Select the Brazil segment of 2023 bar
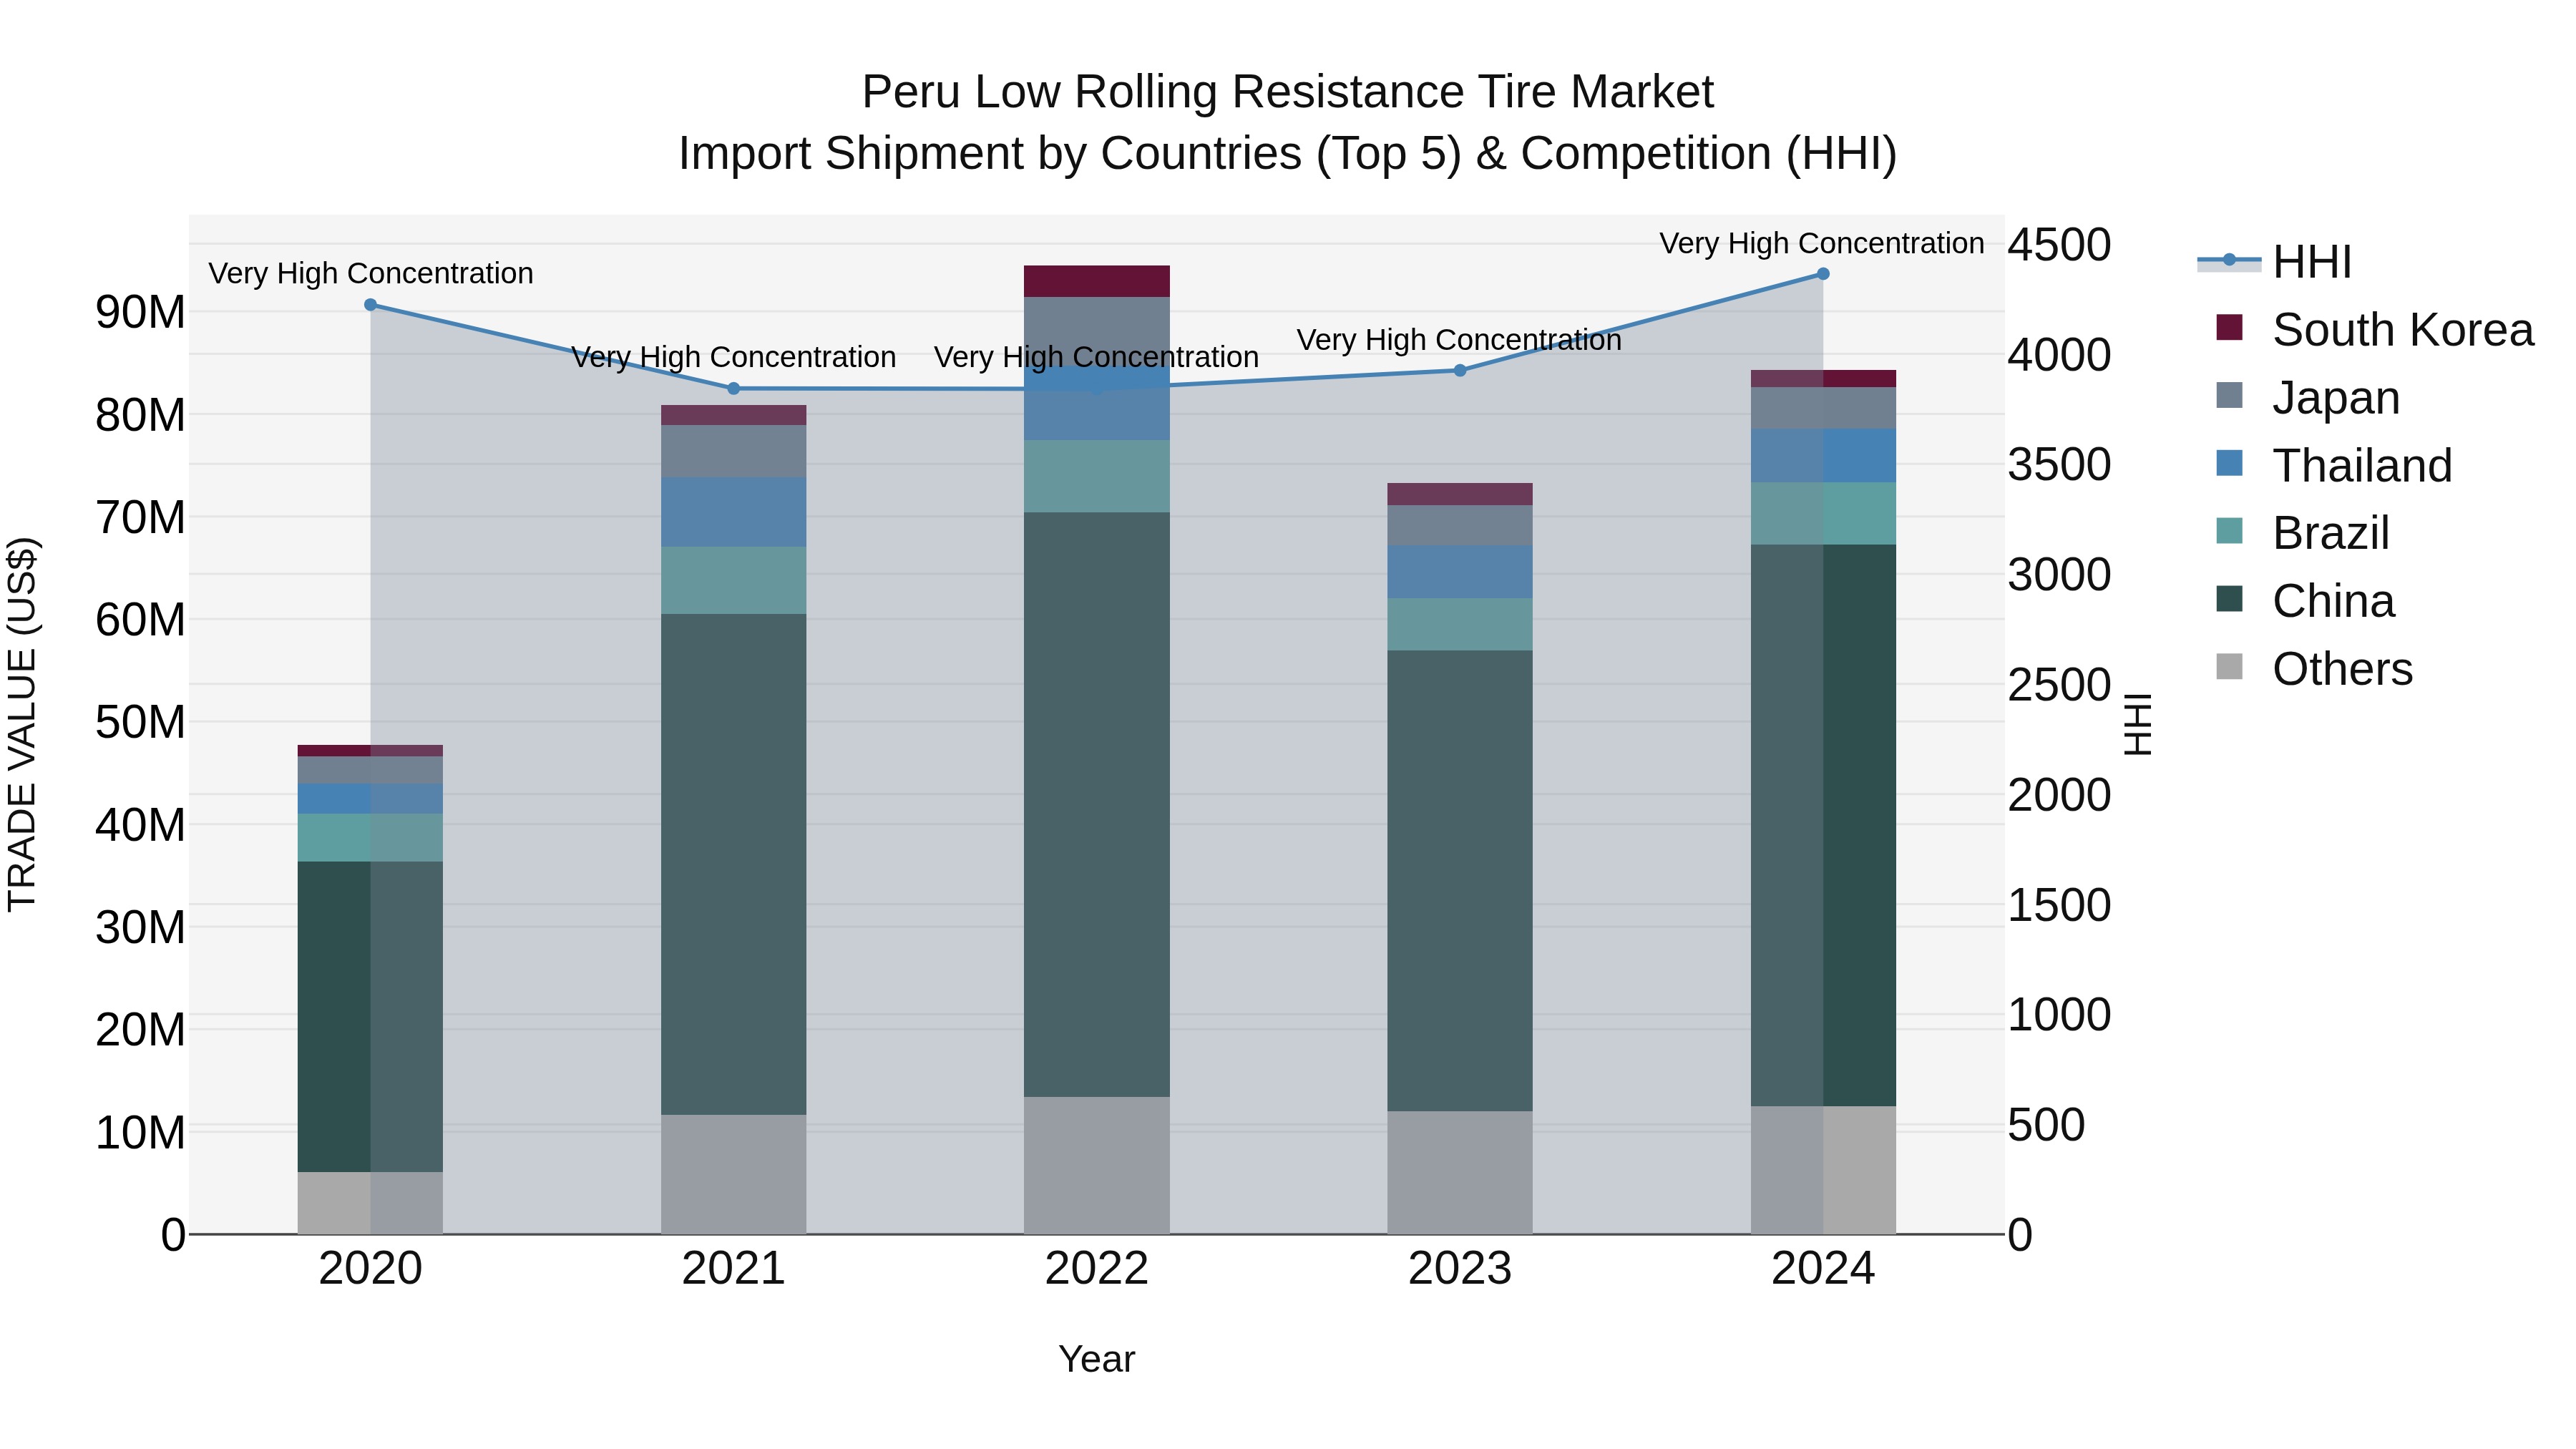Viewport: 2576px width, 1449px height. [x=1460, y=625]
